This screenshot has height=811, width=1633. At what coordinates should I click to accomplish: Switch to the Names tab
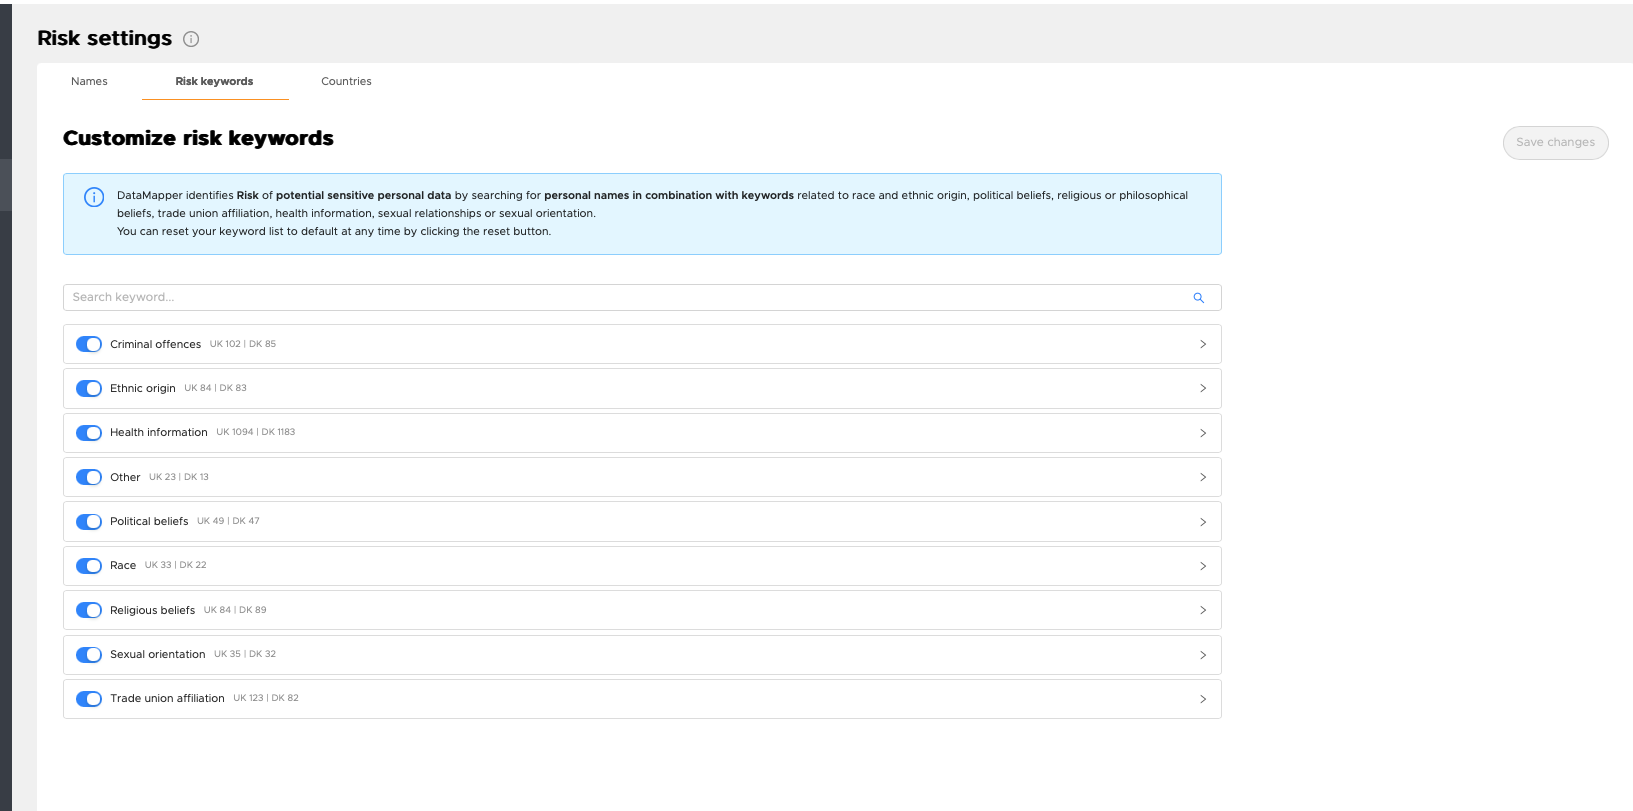coord(89,81)
